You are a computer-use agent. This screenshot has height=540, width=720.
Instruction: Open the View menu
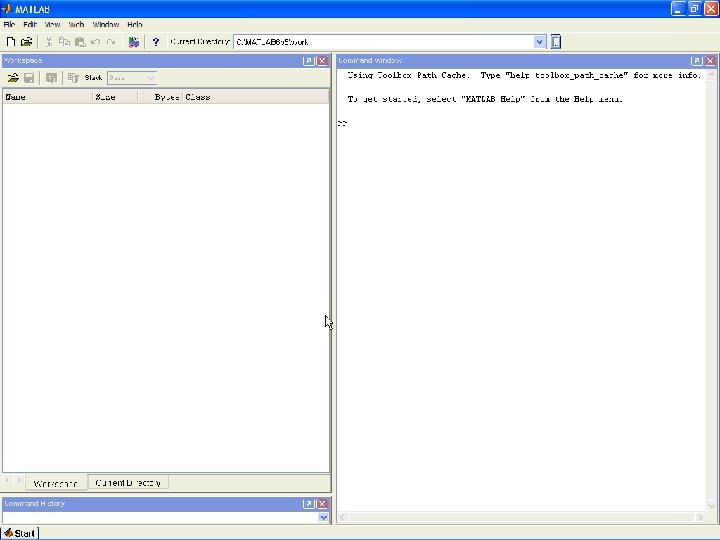[x=52, y=24]
